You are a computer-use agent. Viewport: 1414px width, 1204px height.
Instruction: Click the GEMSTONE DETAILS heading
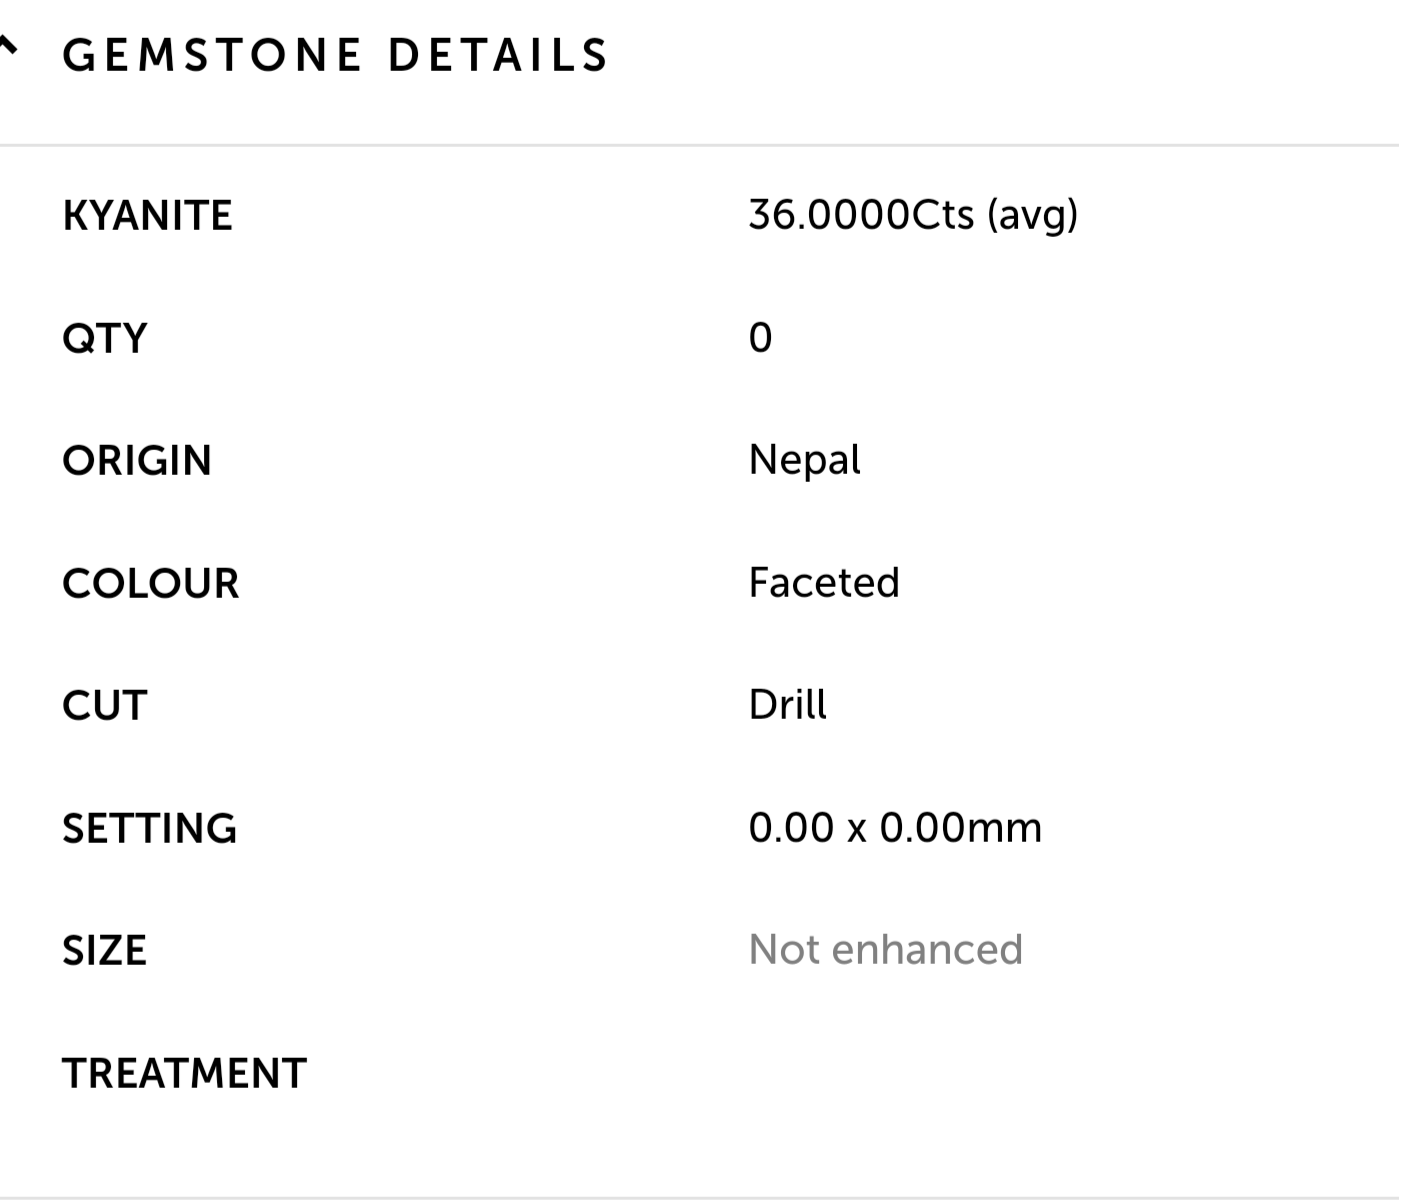pos(336,55)
